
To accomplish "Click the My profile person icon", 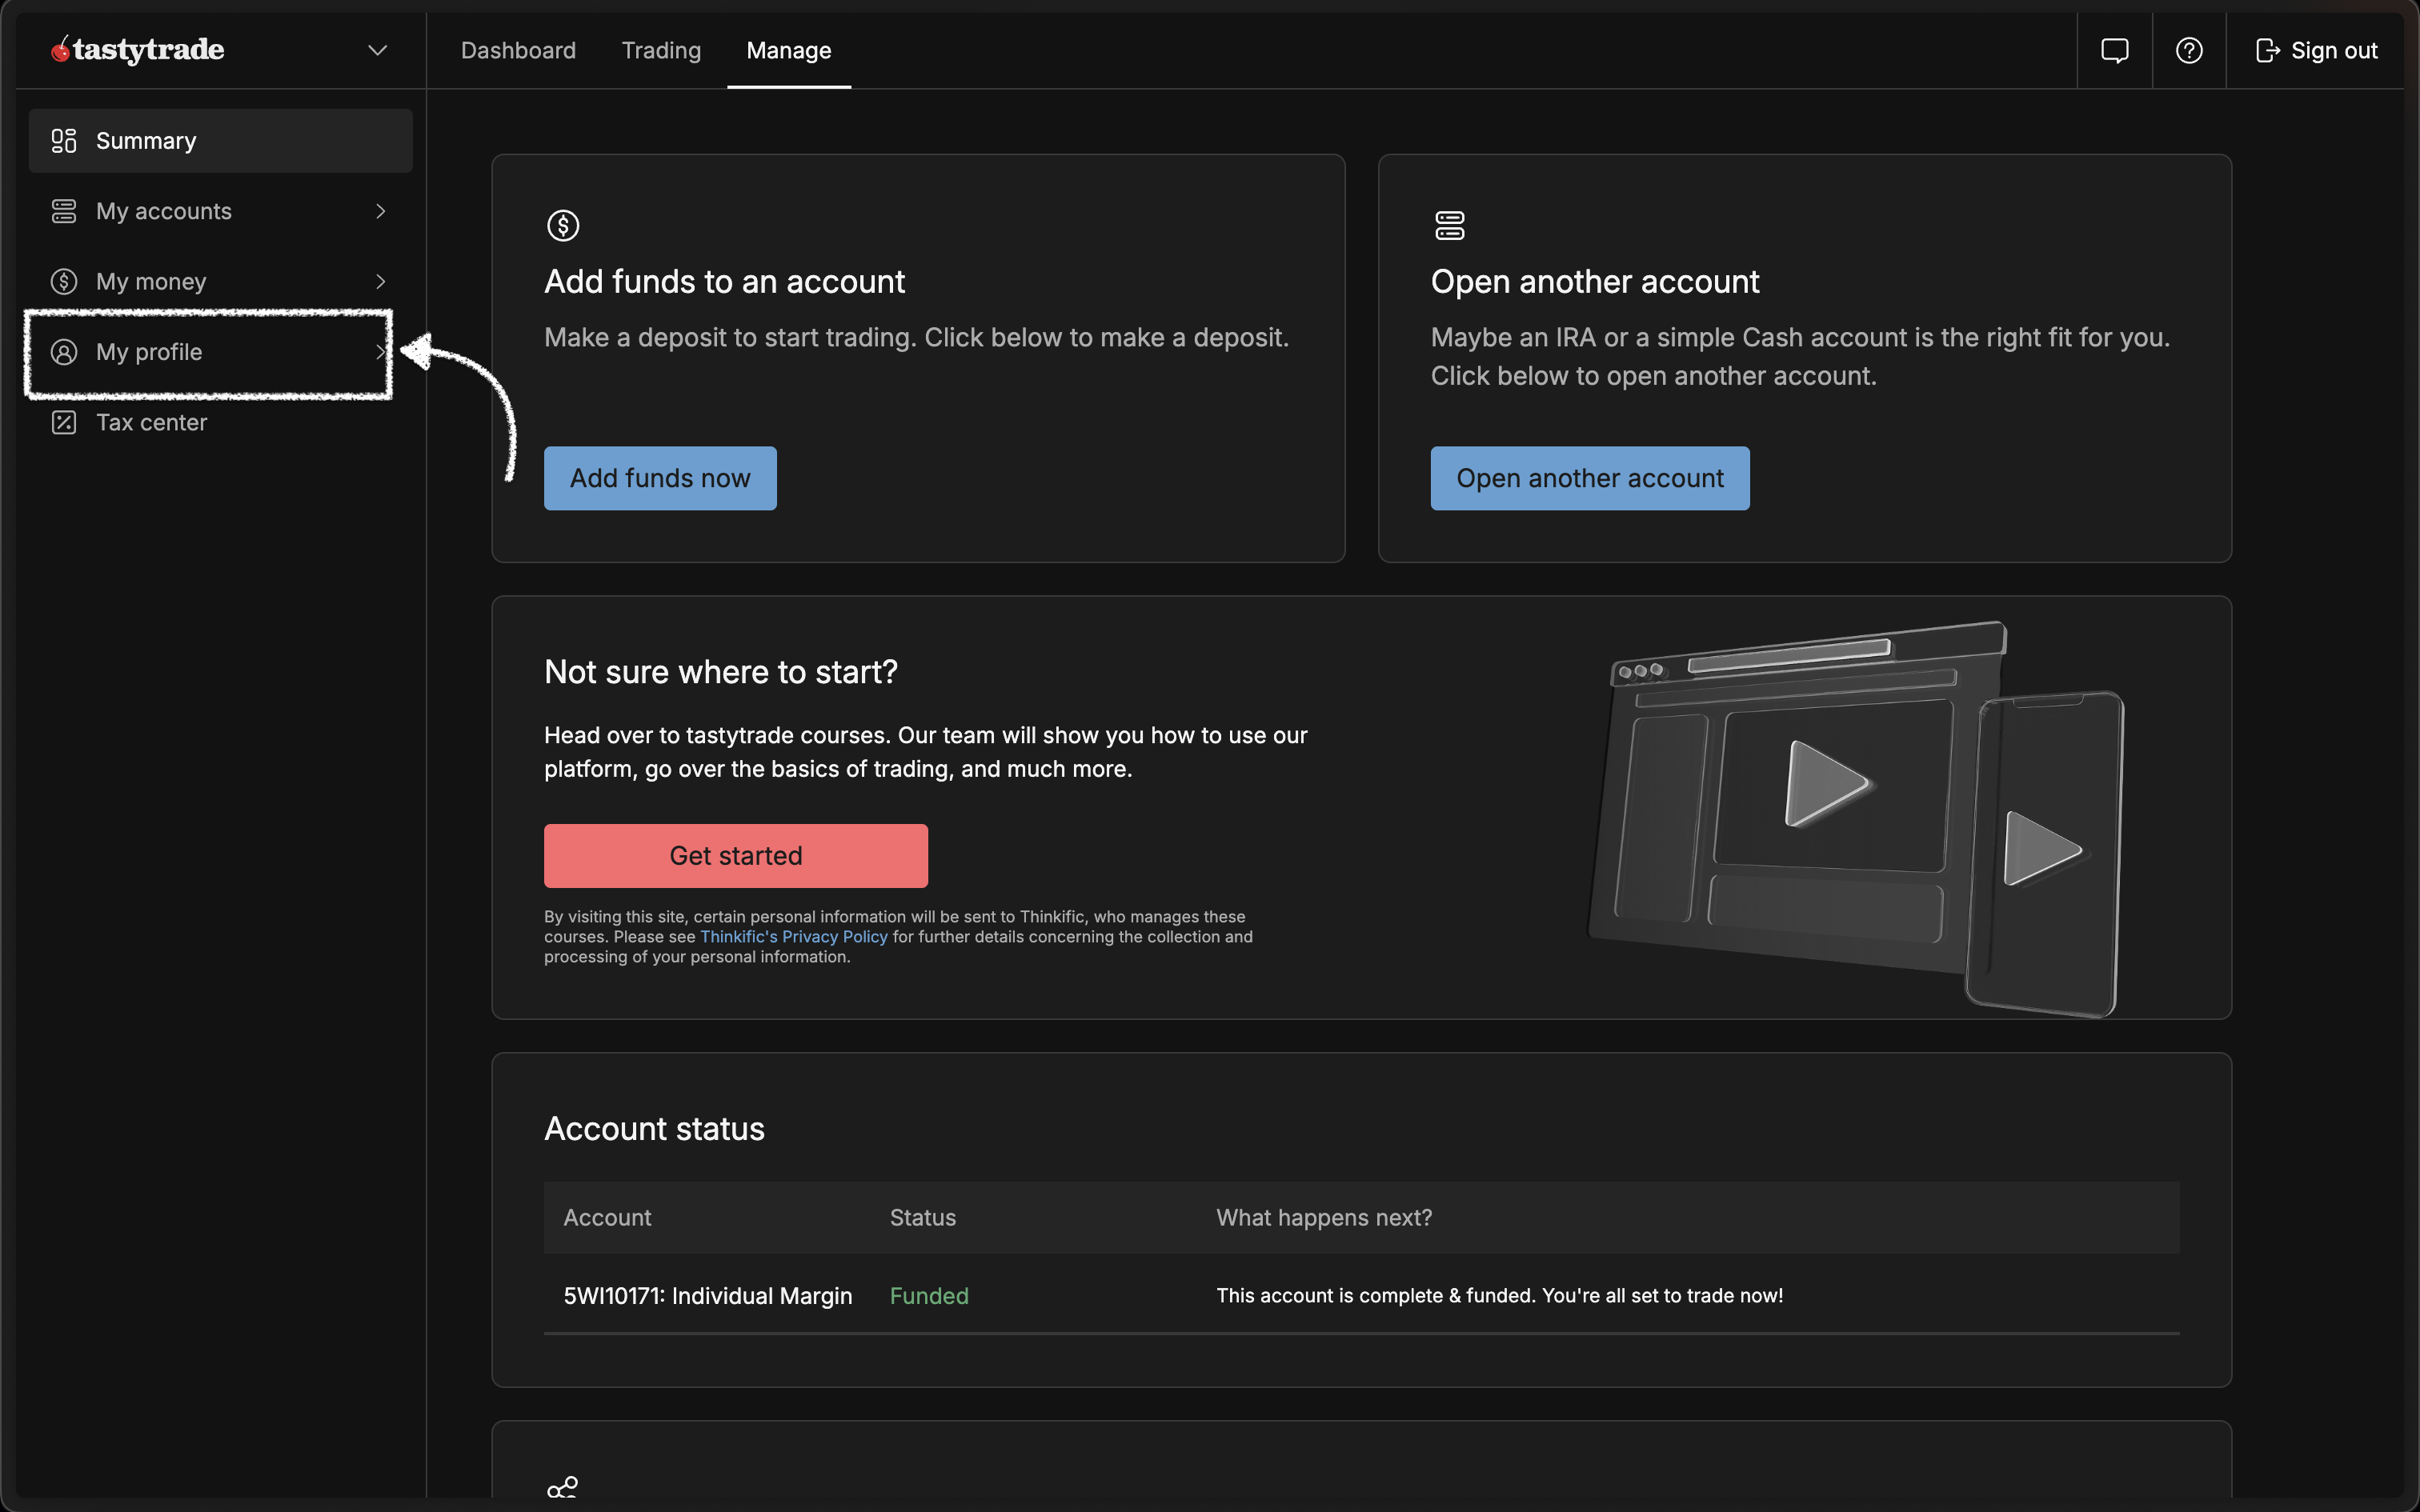I will point(64,352).
